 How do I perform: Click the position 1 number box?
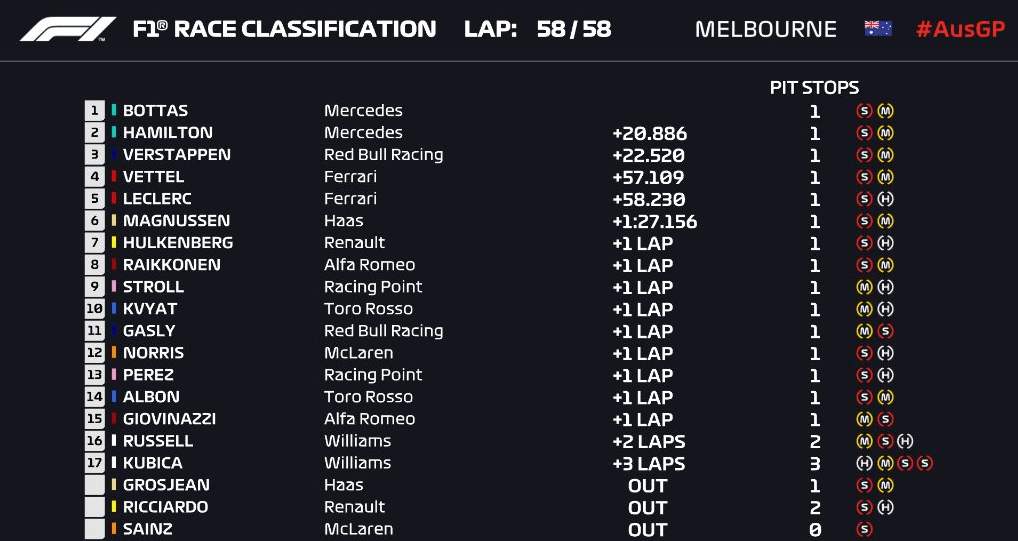[94, 111]
